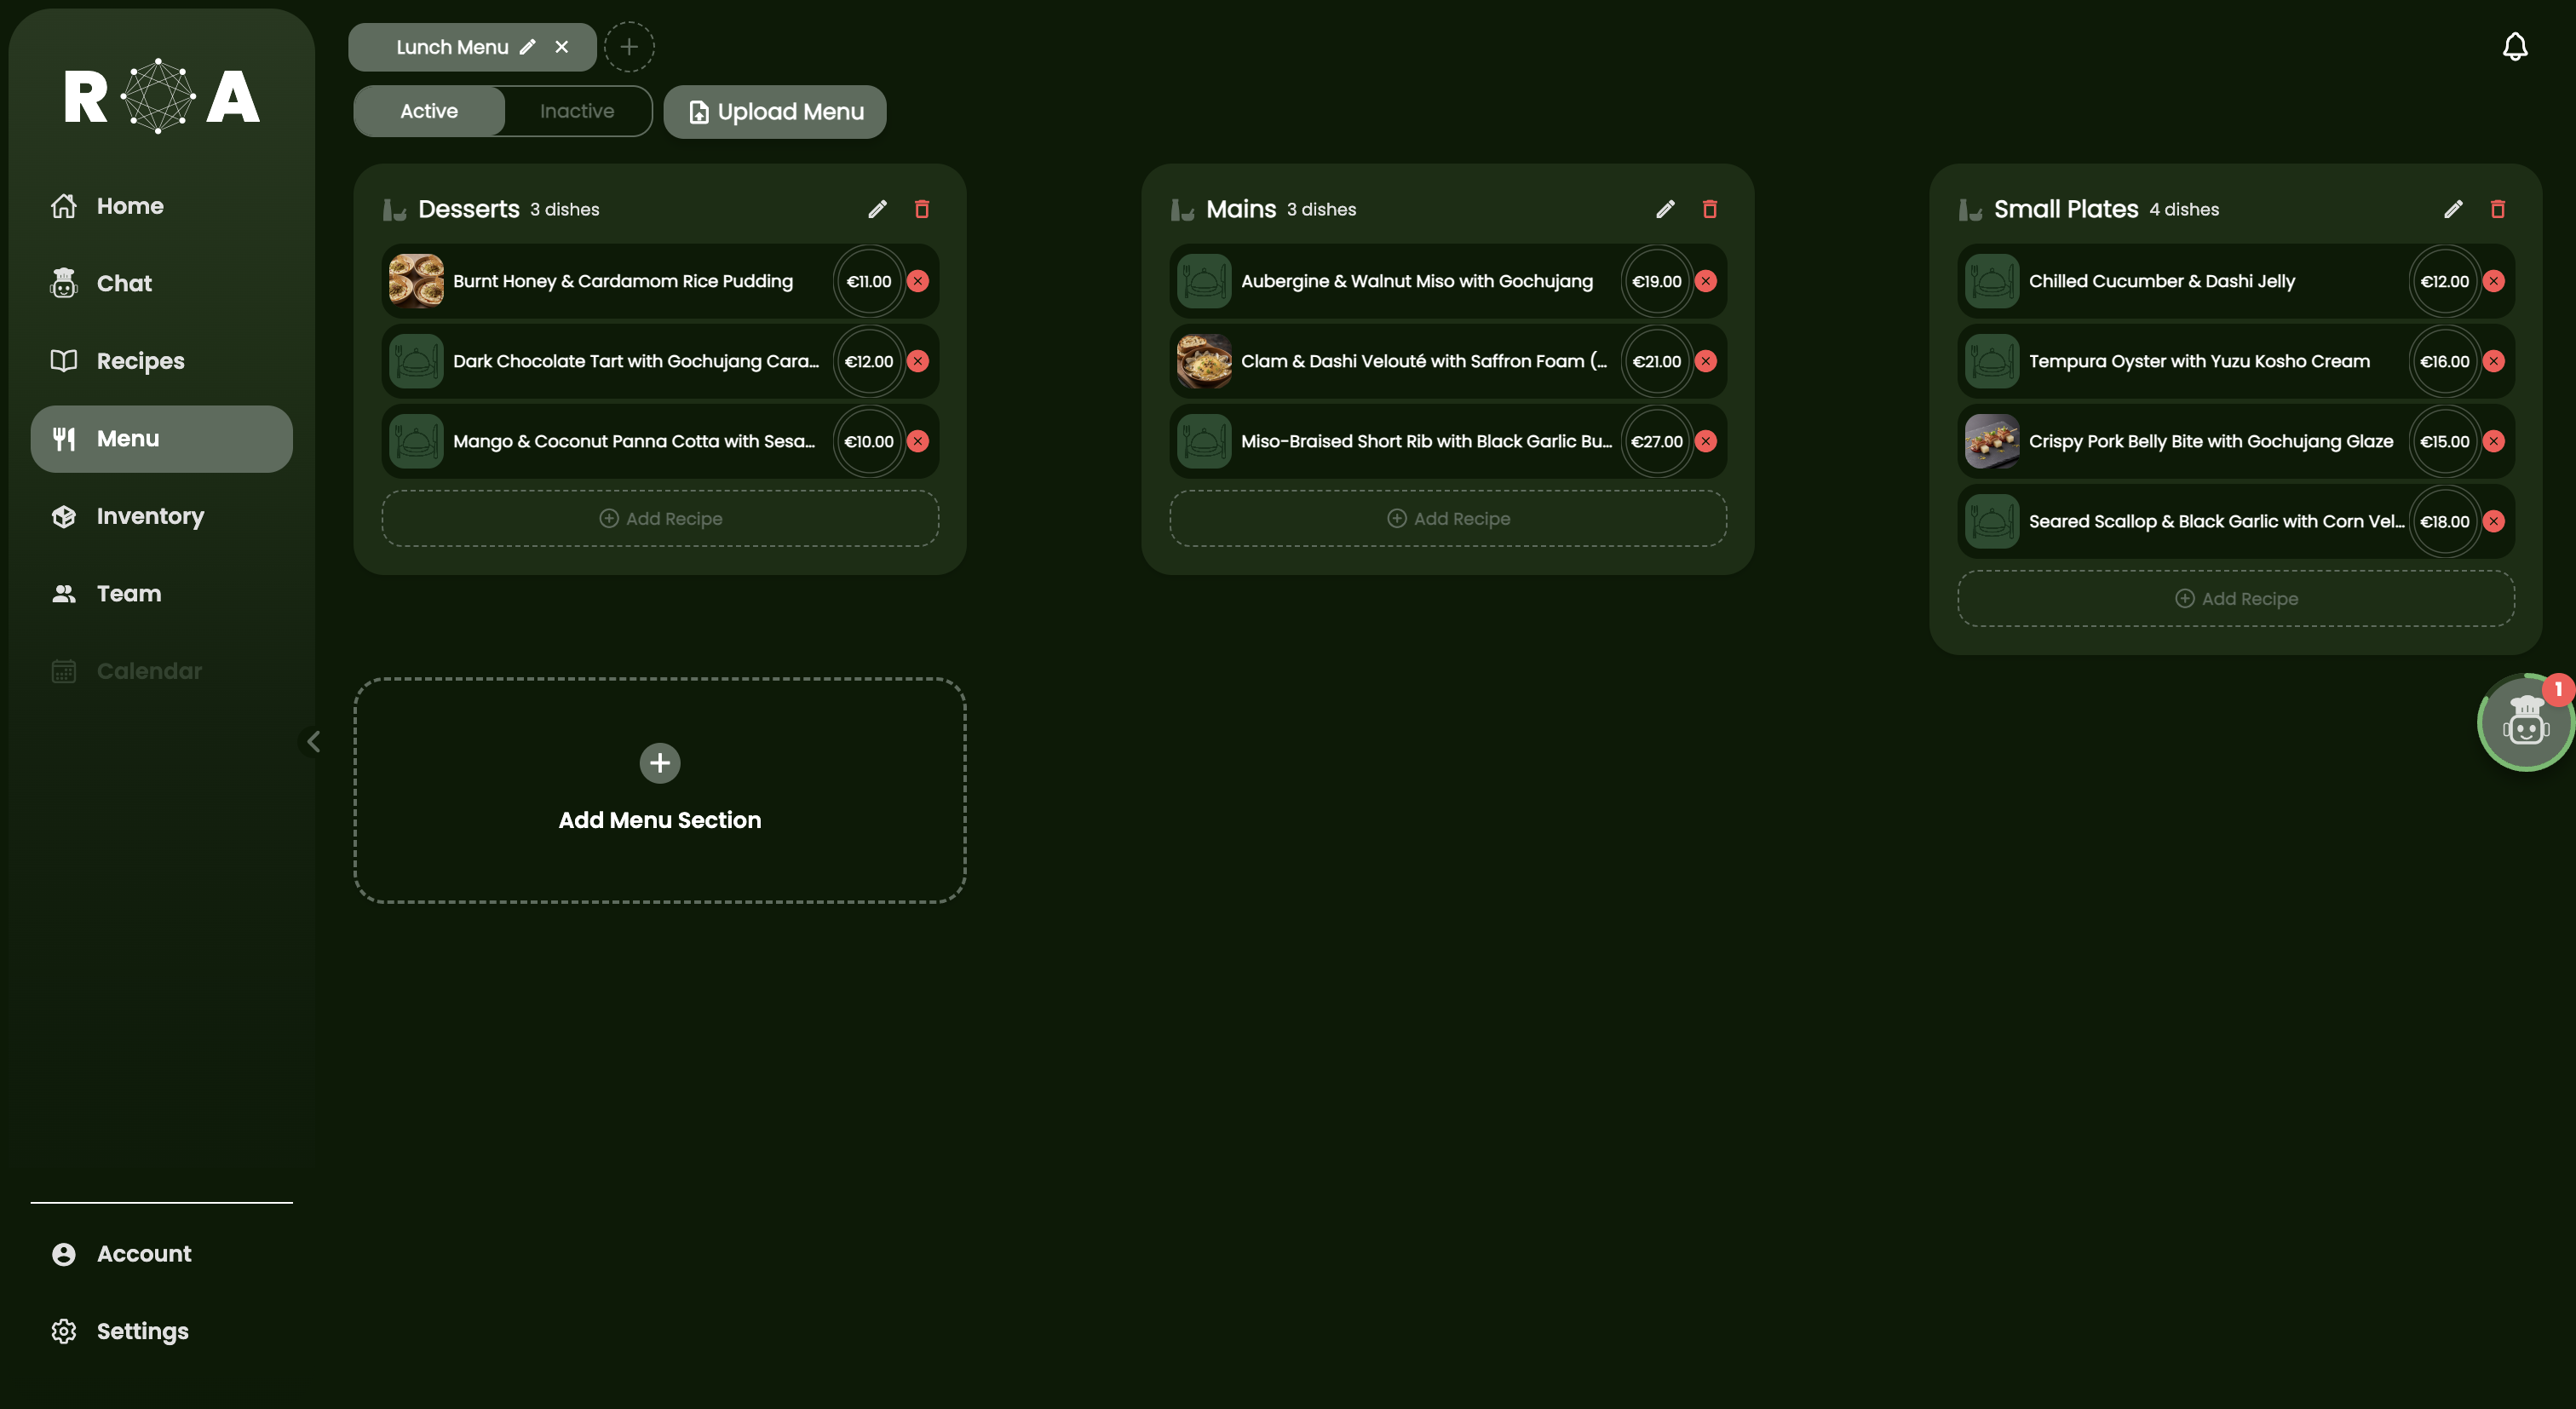This screenshot has width=2576, height=1409.
Task: Add Recipe to Mains section
Action: [1448, 518]
